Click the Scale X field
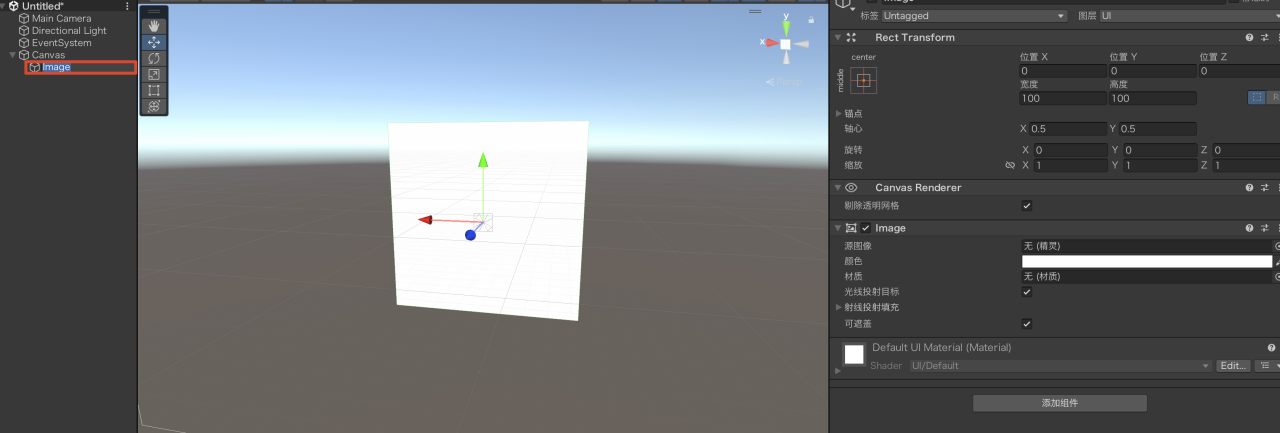The image size is (1280, 433). click(x=1068, y=165)
